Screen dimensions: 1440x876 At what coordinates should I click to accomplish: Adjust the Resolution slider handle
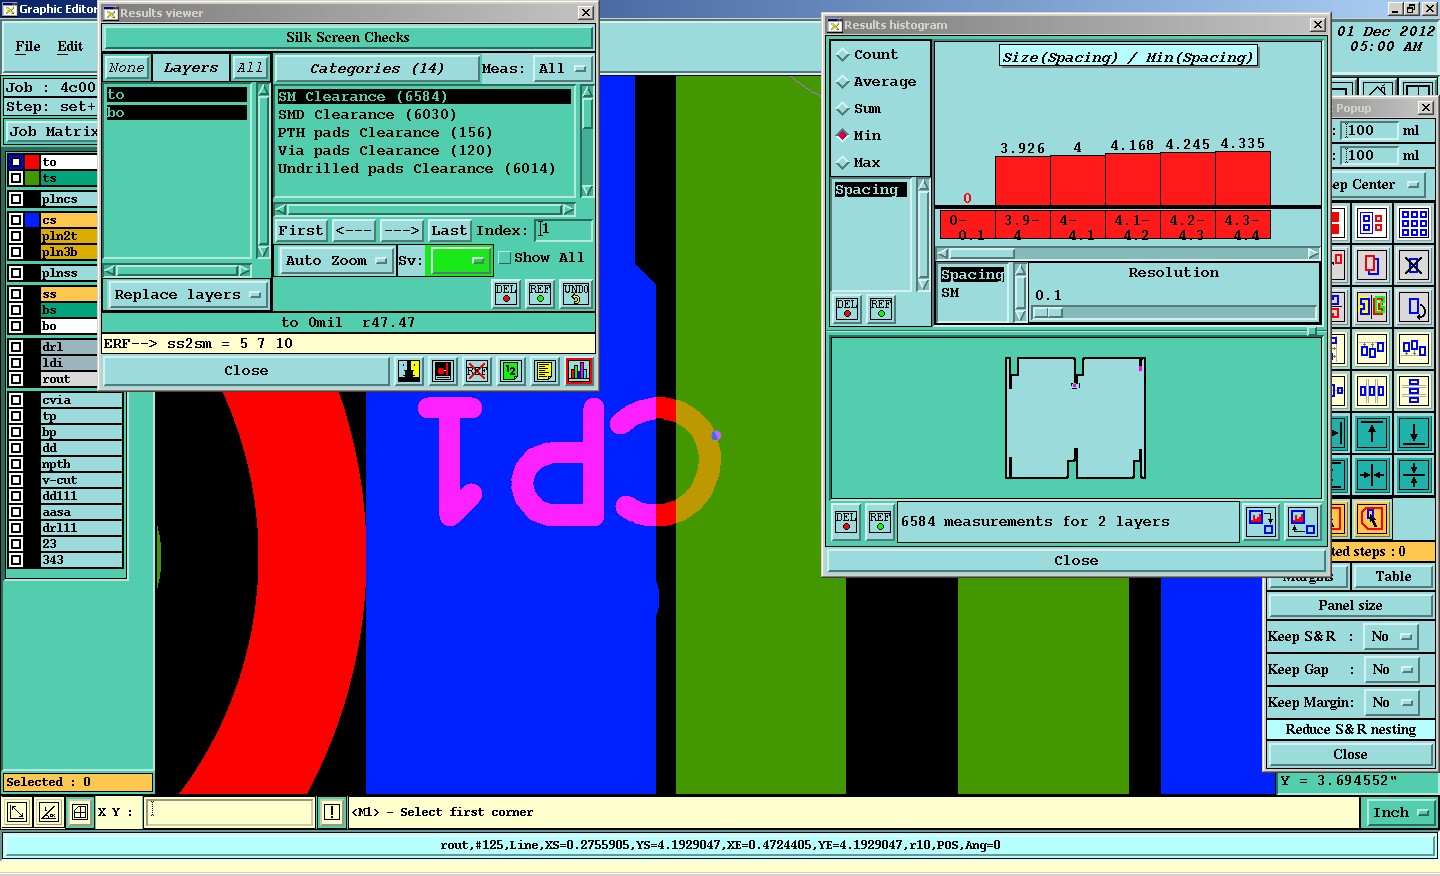point(1047,313)
